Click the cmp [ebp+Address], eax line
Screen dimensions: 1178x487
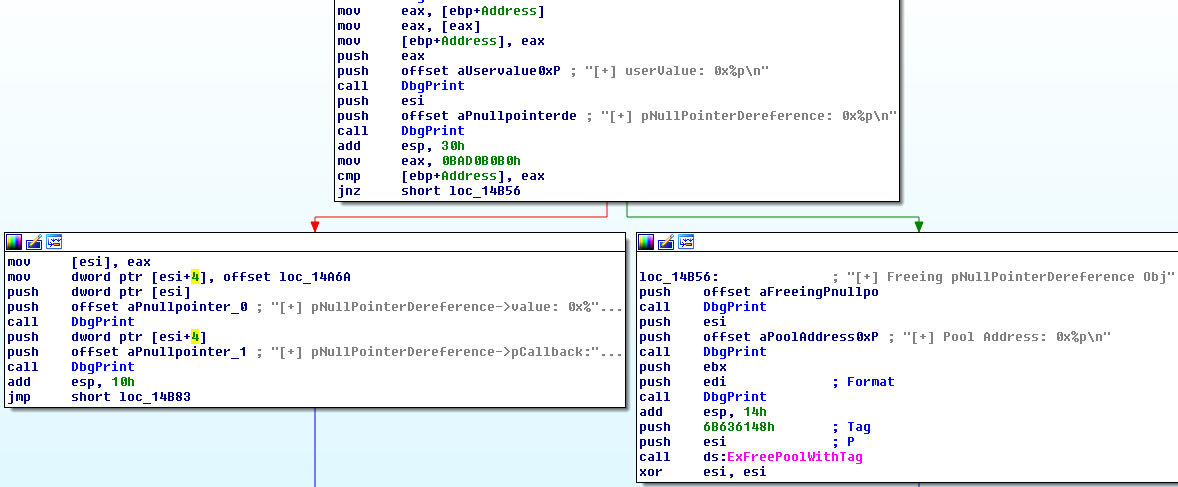441,176
